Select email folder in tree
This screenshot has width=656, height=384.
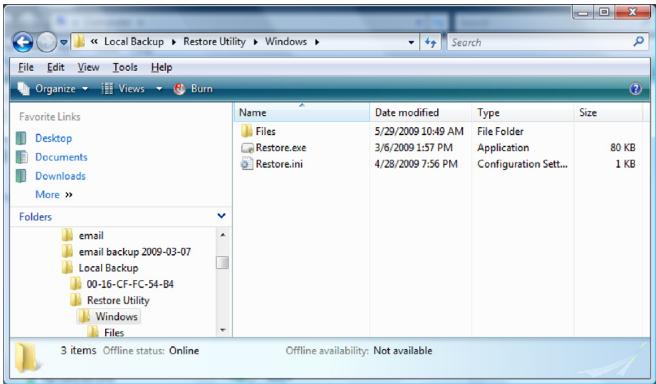pyautogui.click(x=91, y=236)
